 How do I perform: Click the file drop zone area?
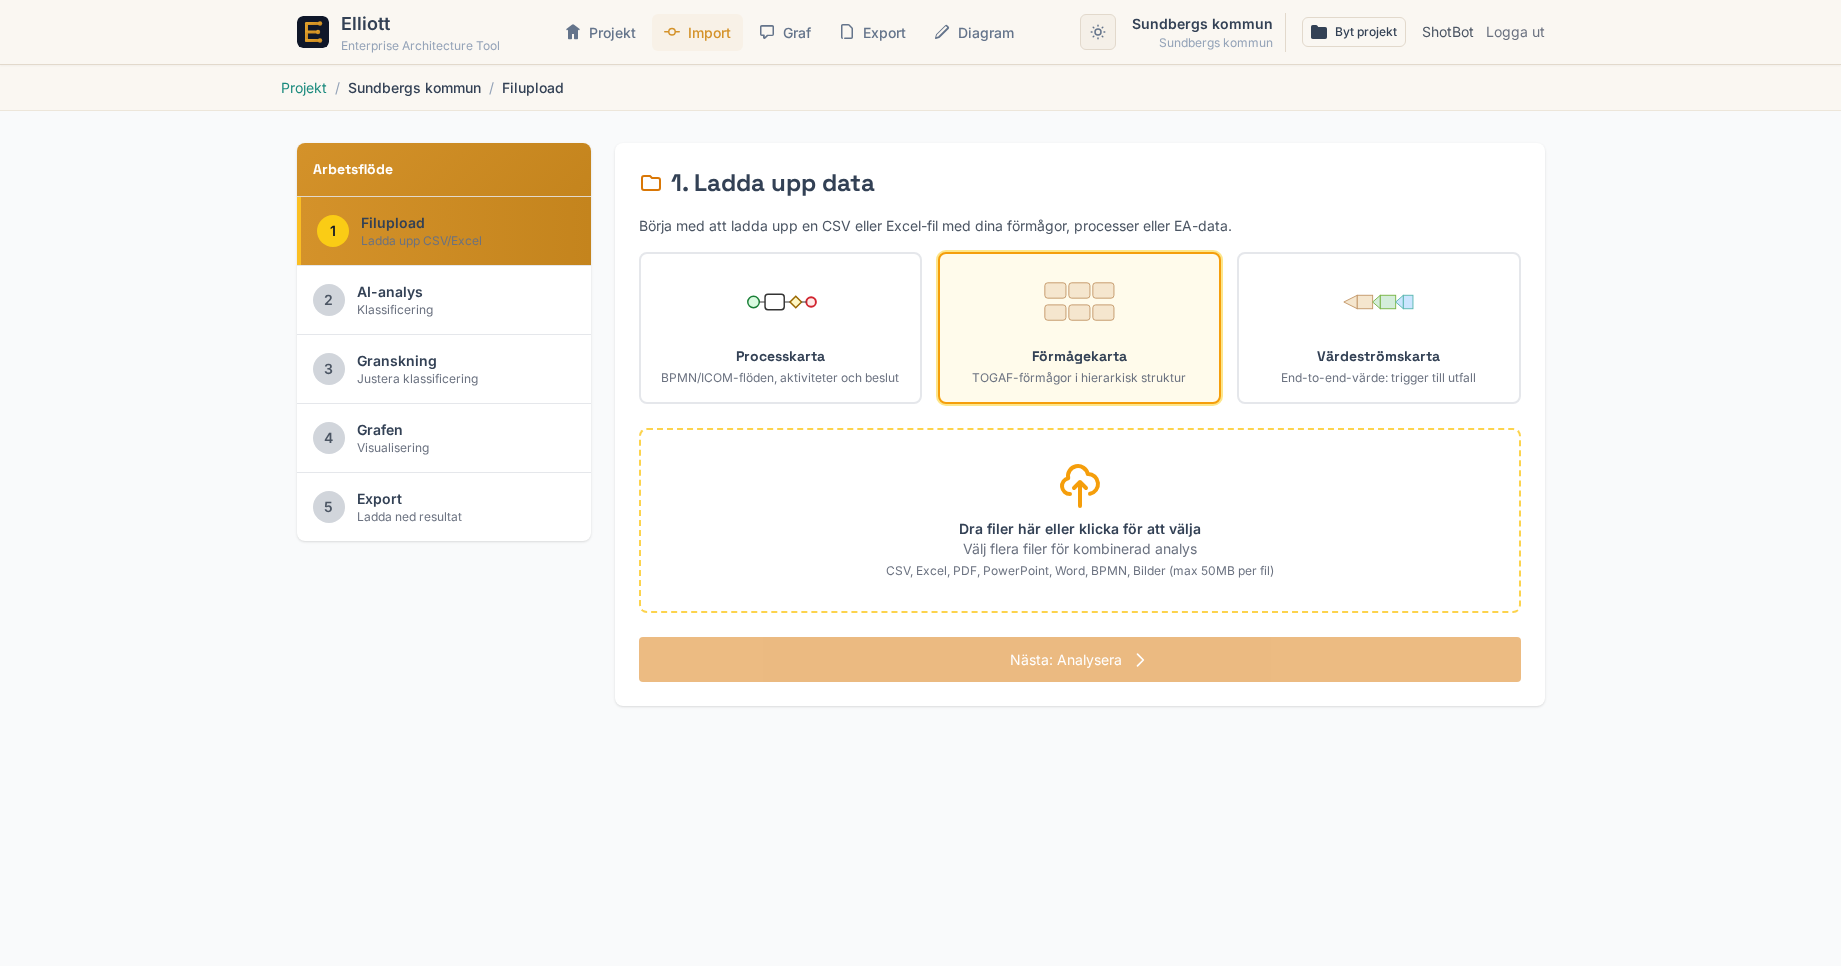1079,520
